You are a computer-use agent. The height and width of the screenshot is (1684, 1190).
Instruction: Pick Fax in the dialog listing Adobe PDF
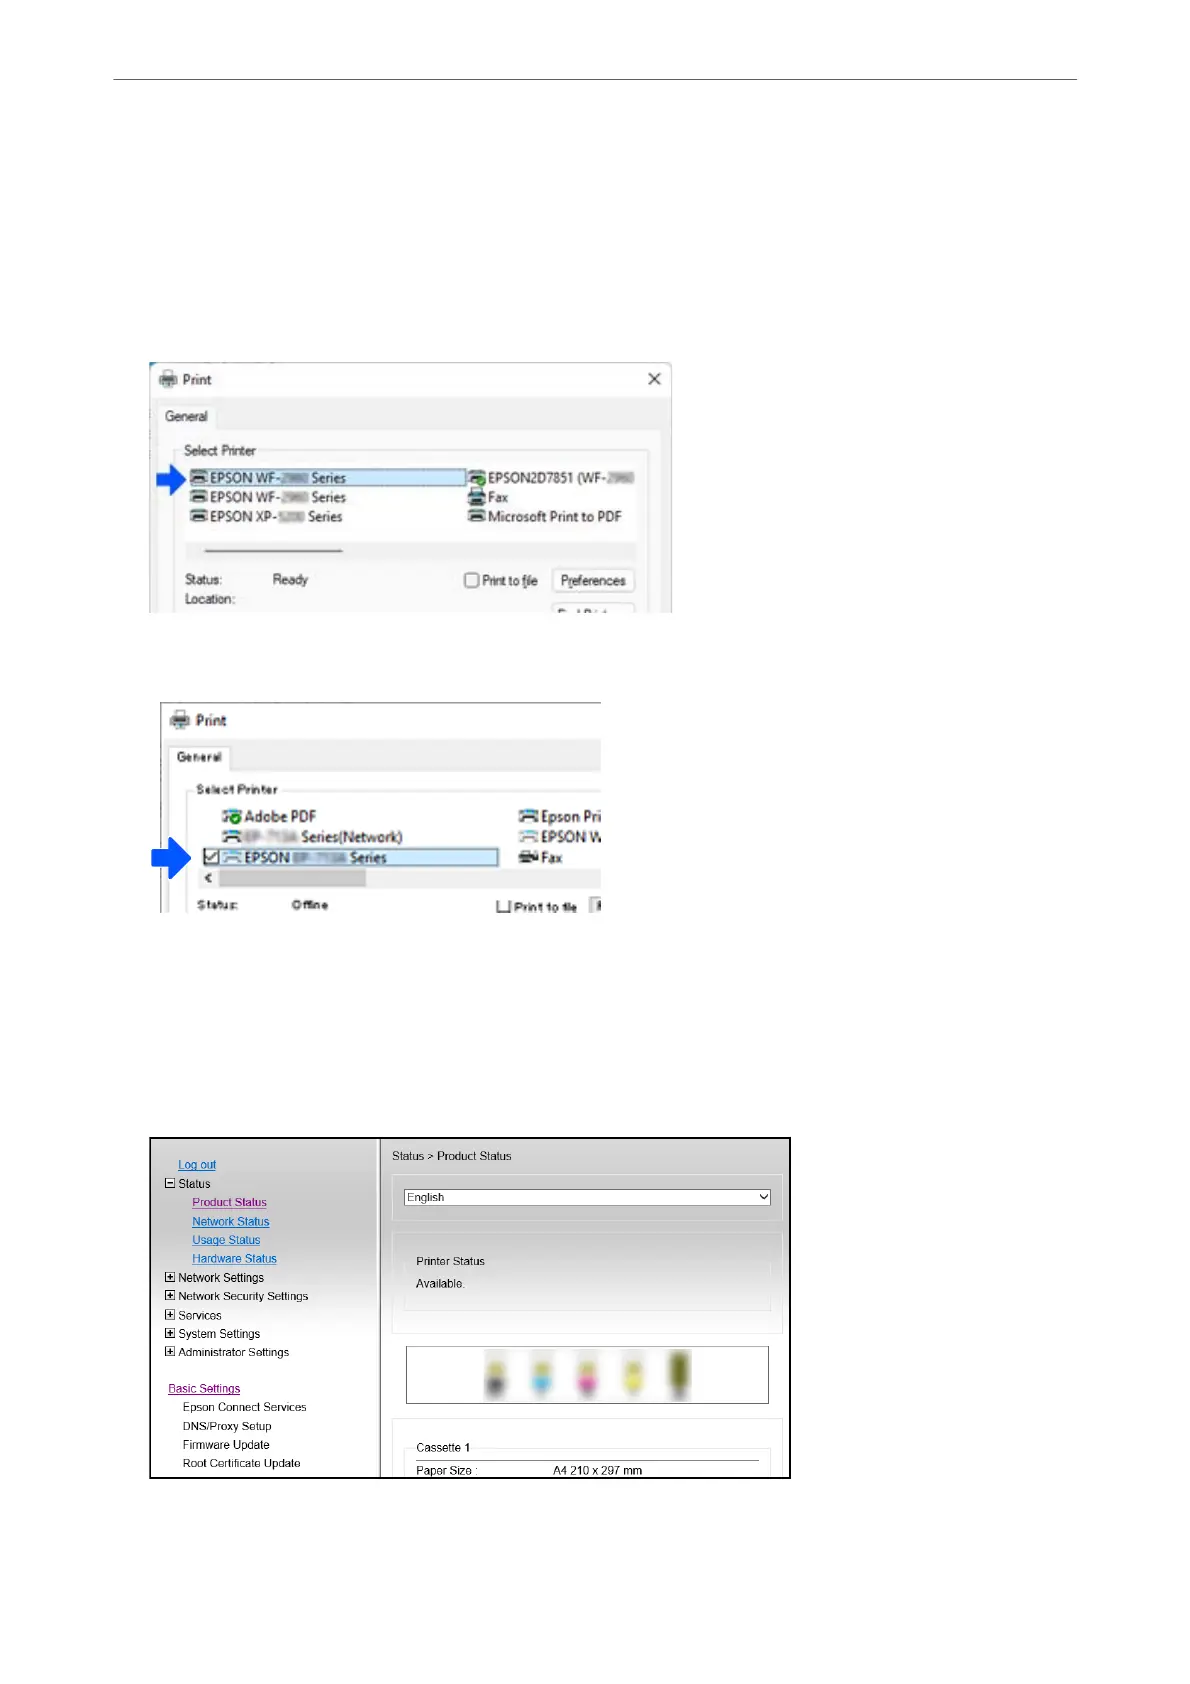(x=540, y=858)
